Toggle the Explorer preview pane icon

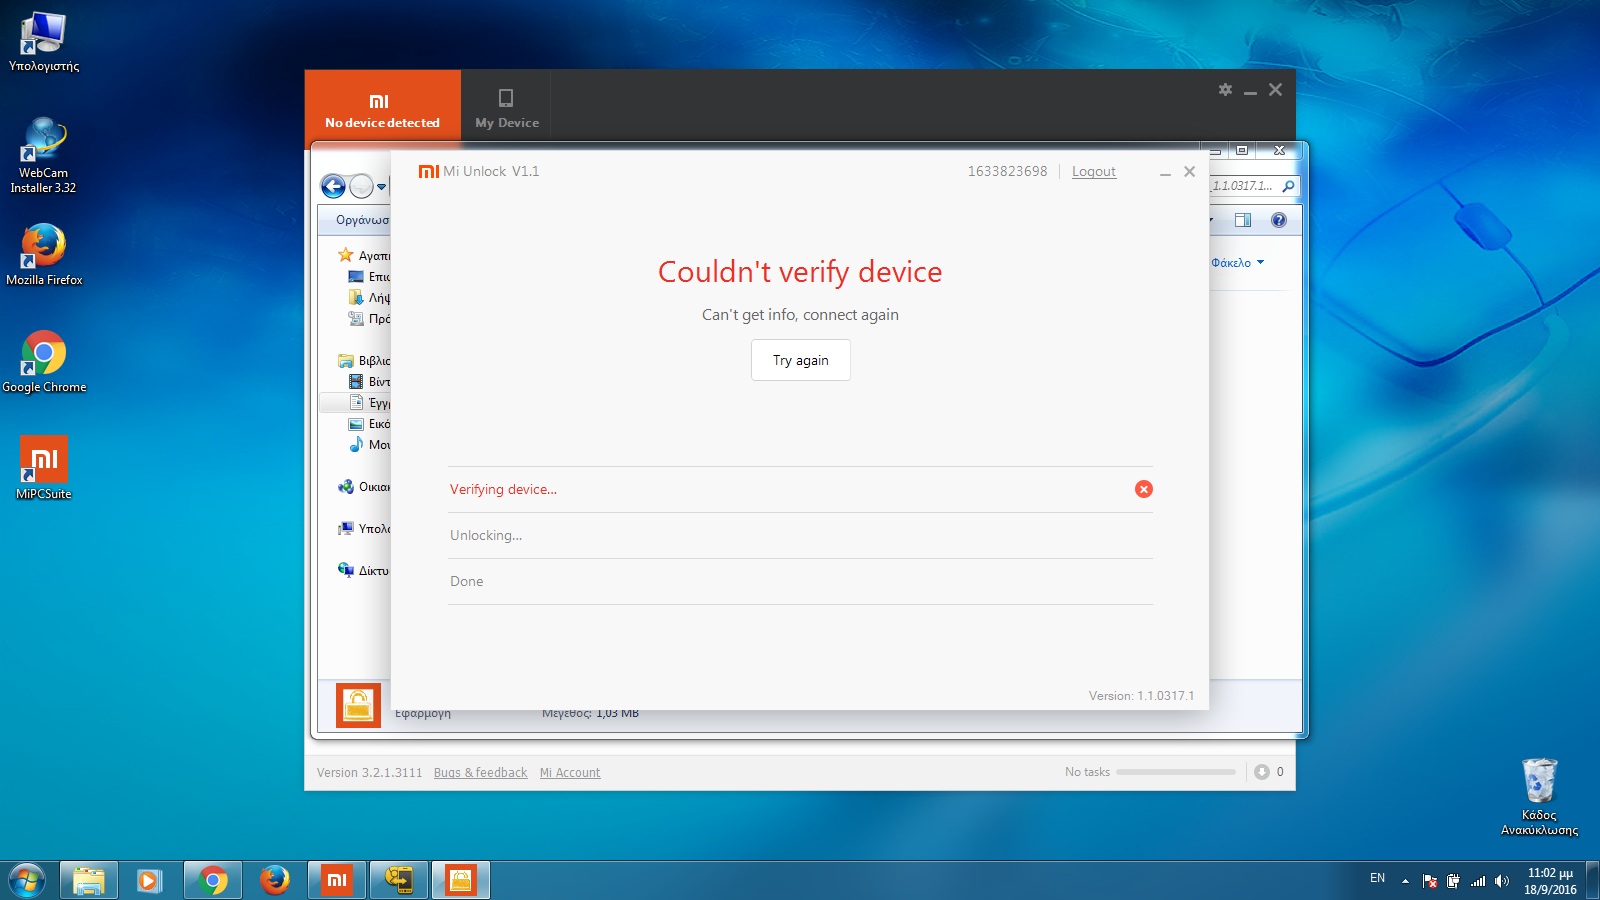pyautogui.click(x=1243, y=220)
